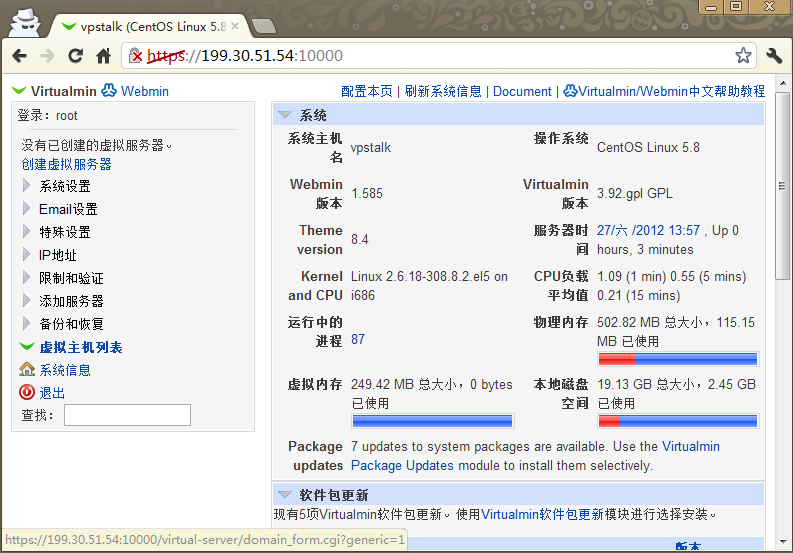Expand the 添加服务器 section
793x553 pixels.
pos(26,301)
